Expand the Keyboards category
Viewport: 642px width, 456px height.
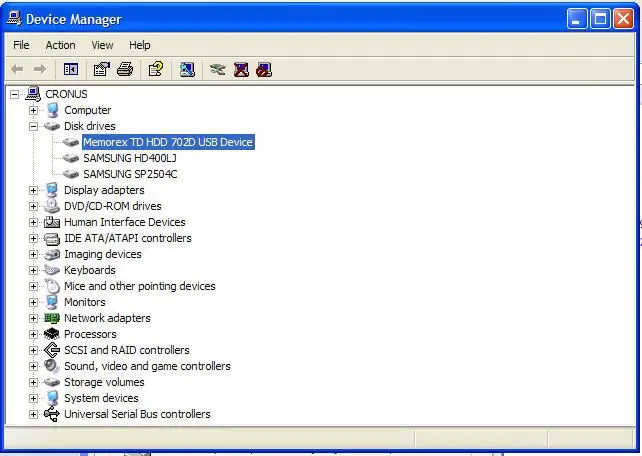click(x=34, y=270)
